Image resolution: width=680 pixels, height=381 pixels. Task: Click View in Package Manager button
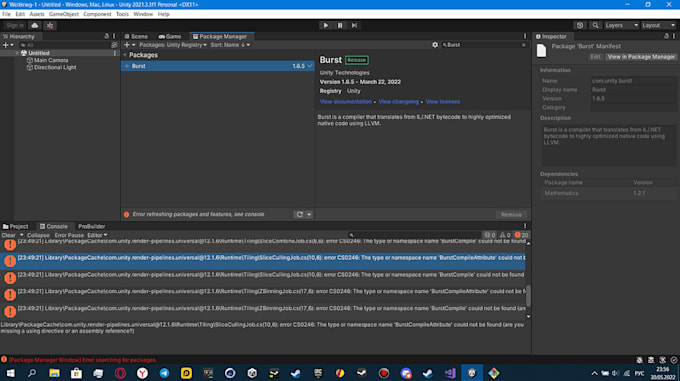point(641,57)
